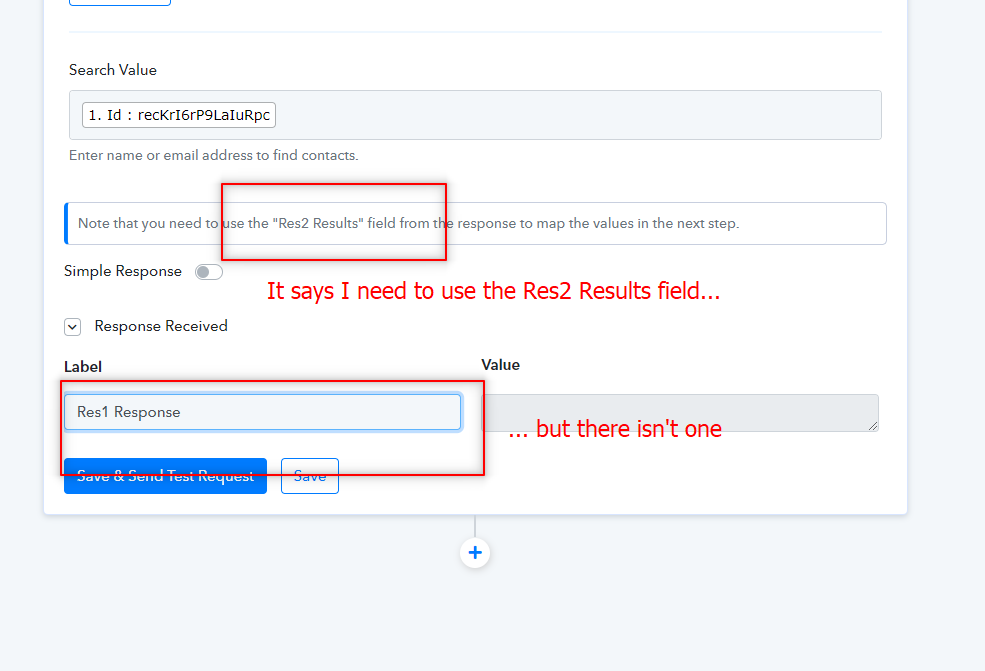Click the plus icon to add step
Image resolution: width=985 pixels, height=671 pixels.
475,553
